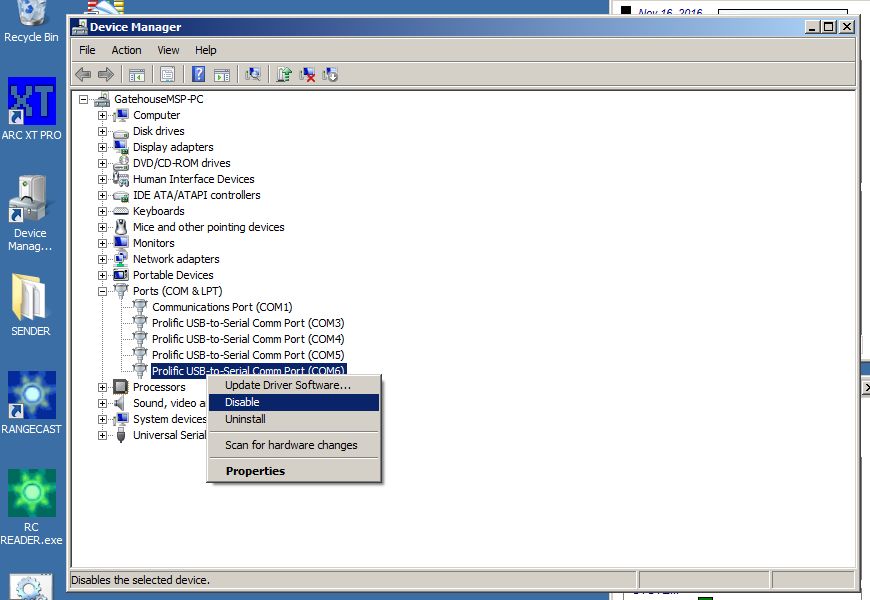Click the mouse icon beside Mice and other pointing devices

[x=120, y=227]
